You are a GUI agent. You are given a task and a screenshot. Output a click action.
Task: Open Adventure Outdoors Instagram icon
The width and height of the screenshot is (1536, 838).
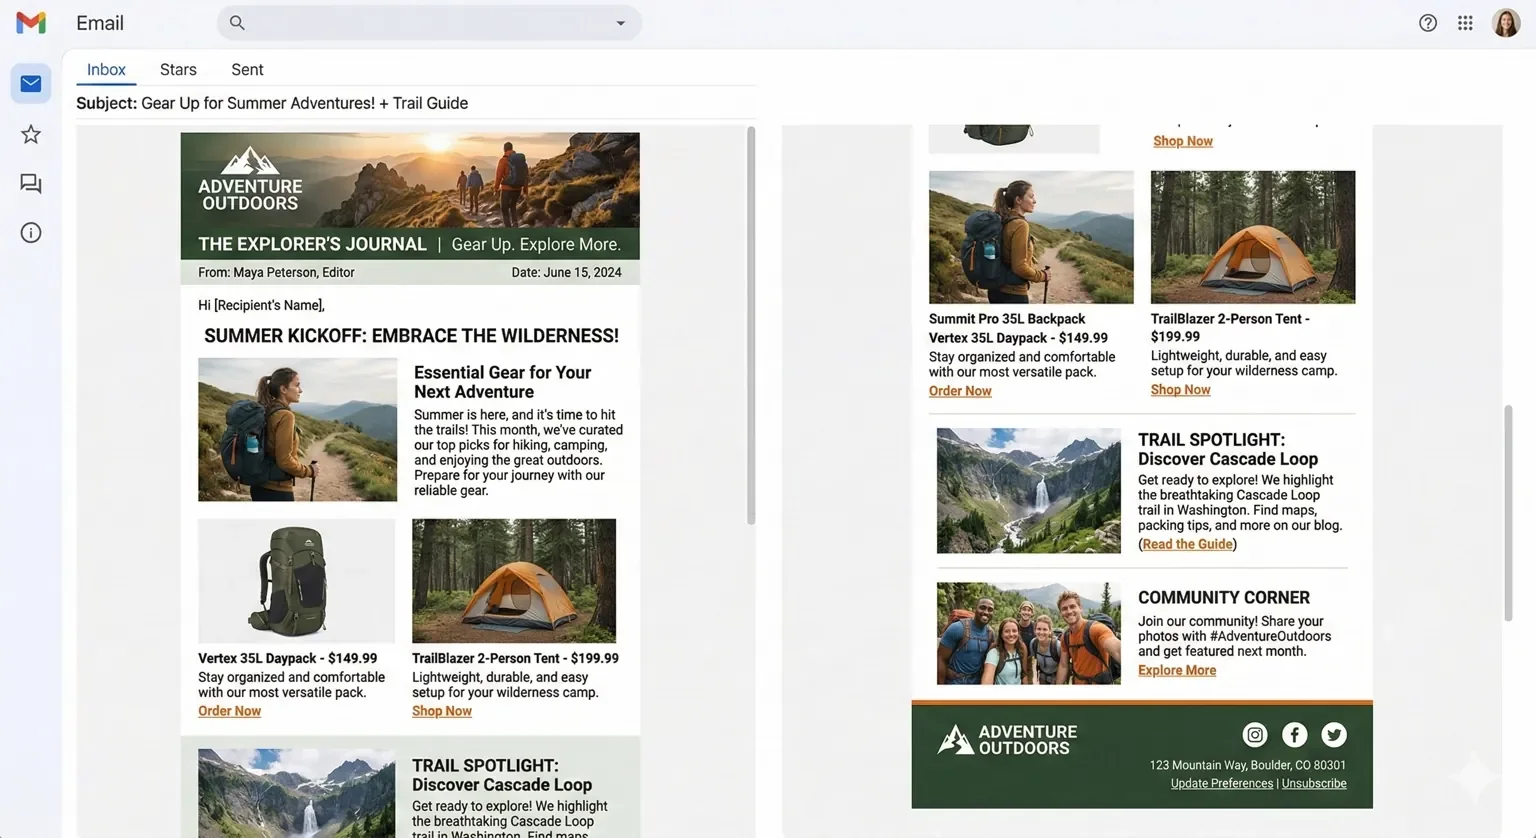1255,734
